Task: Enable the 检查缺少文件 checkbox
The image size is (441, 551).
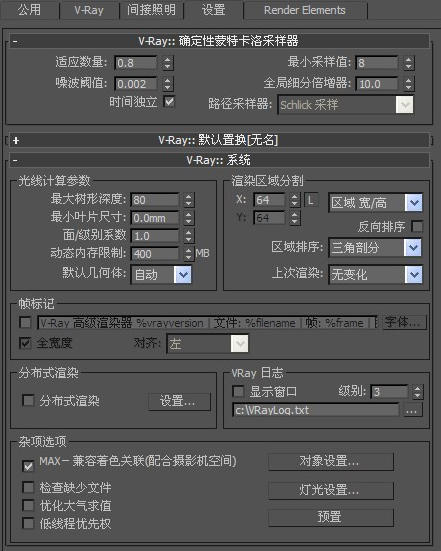Action: (x=28, y=487)
